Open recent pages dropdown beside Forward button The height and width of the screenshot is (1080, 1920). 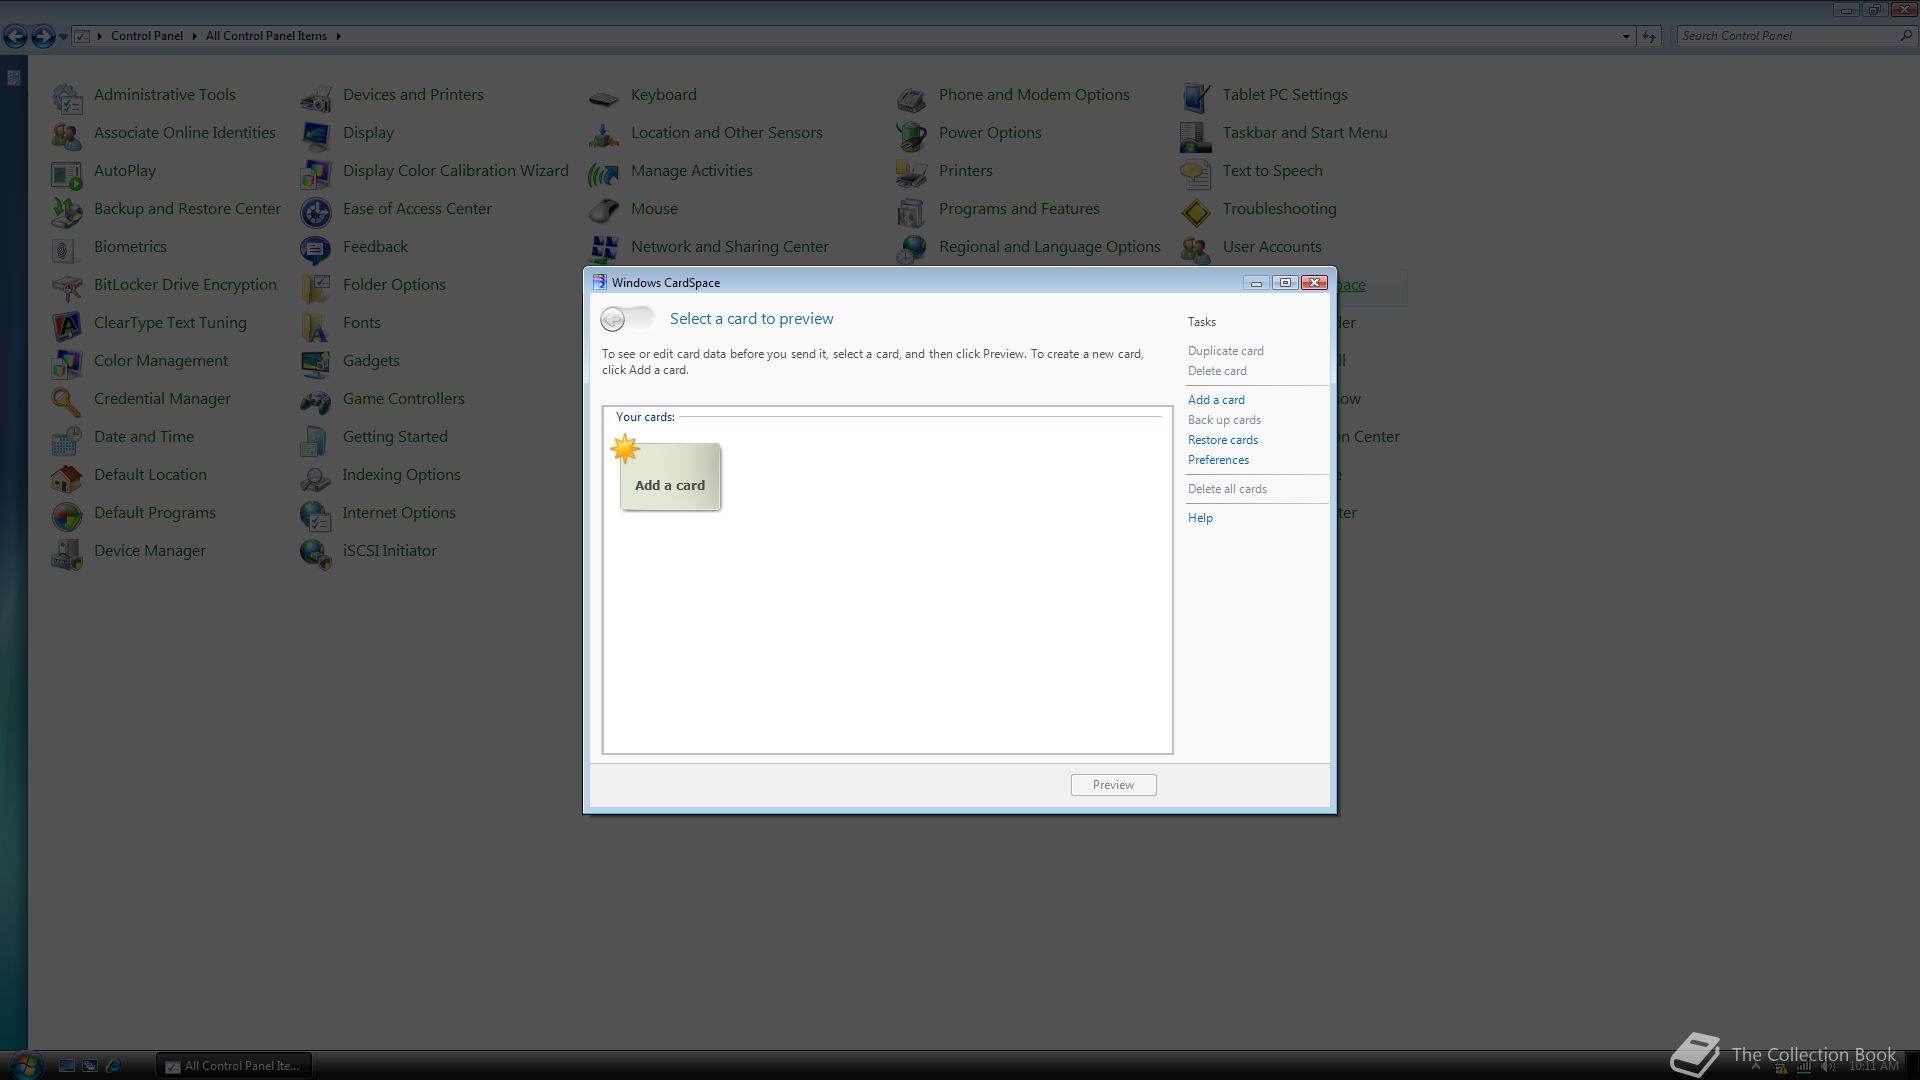(63, 37)
